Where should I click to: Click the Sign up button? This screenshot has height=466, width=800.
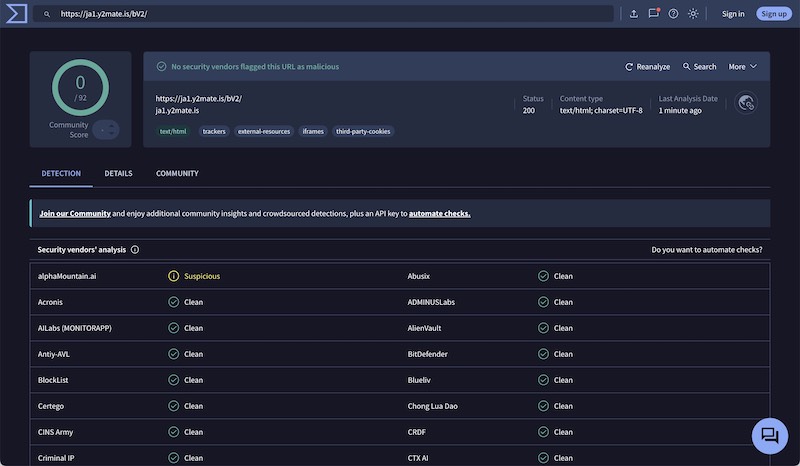coord(773,14)
